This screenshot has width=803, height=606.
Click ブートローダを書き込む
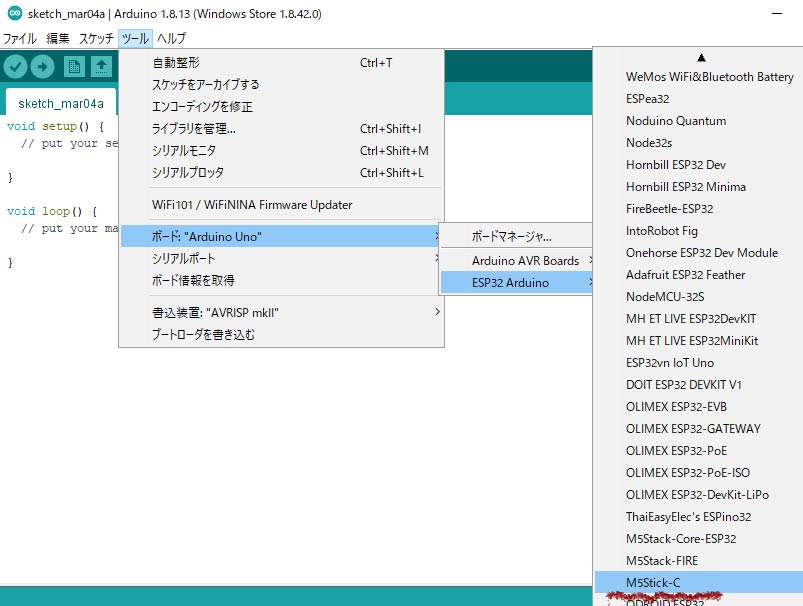click(281, 335)
